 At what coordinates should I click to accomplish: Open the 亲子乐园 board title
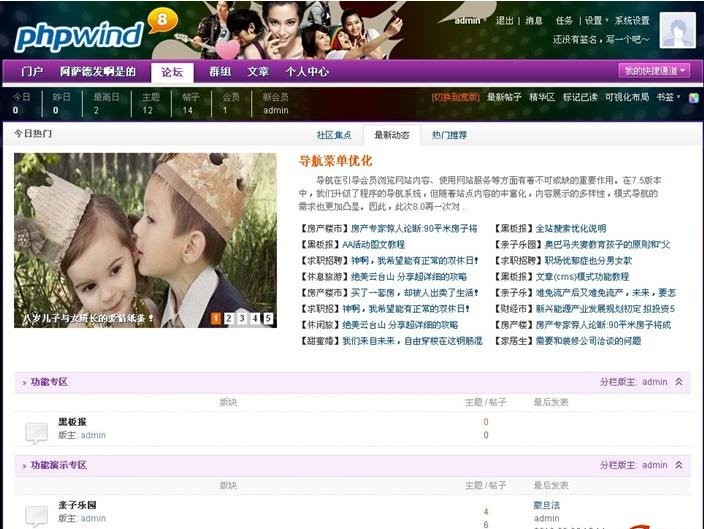(77, 505)
